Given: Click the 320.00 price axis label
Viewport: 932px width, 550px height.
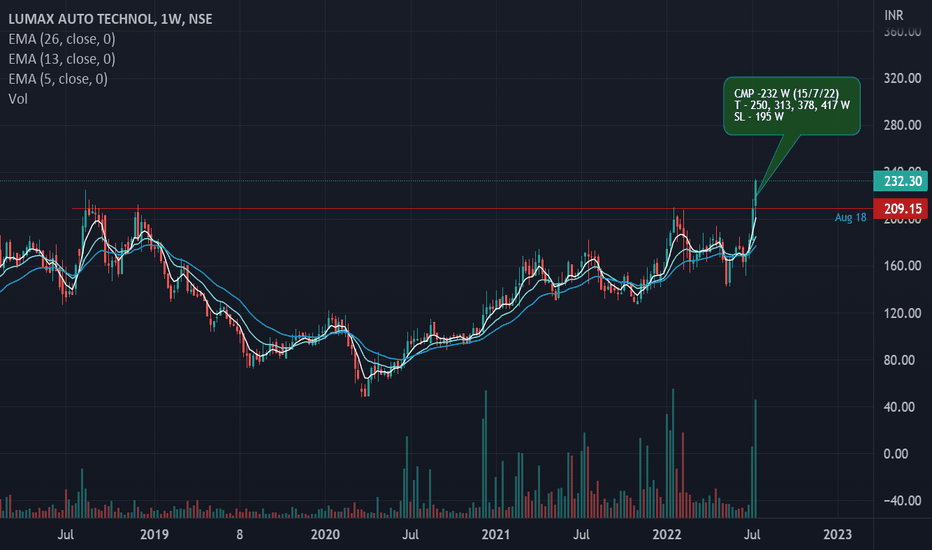Looking at the screenshot, I should [902, 78].
